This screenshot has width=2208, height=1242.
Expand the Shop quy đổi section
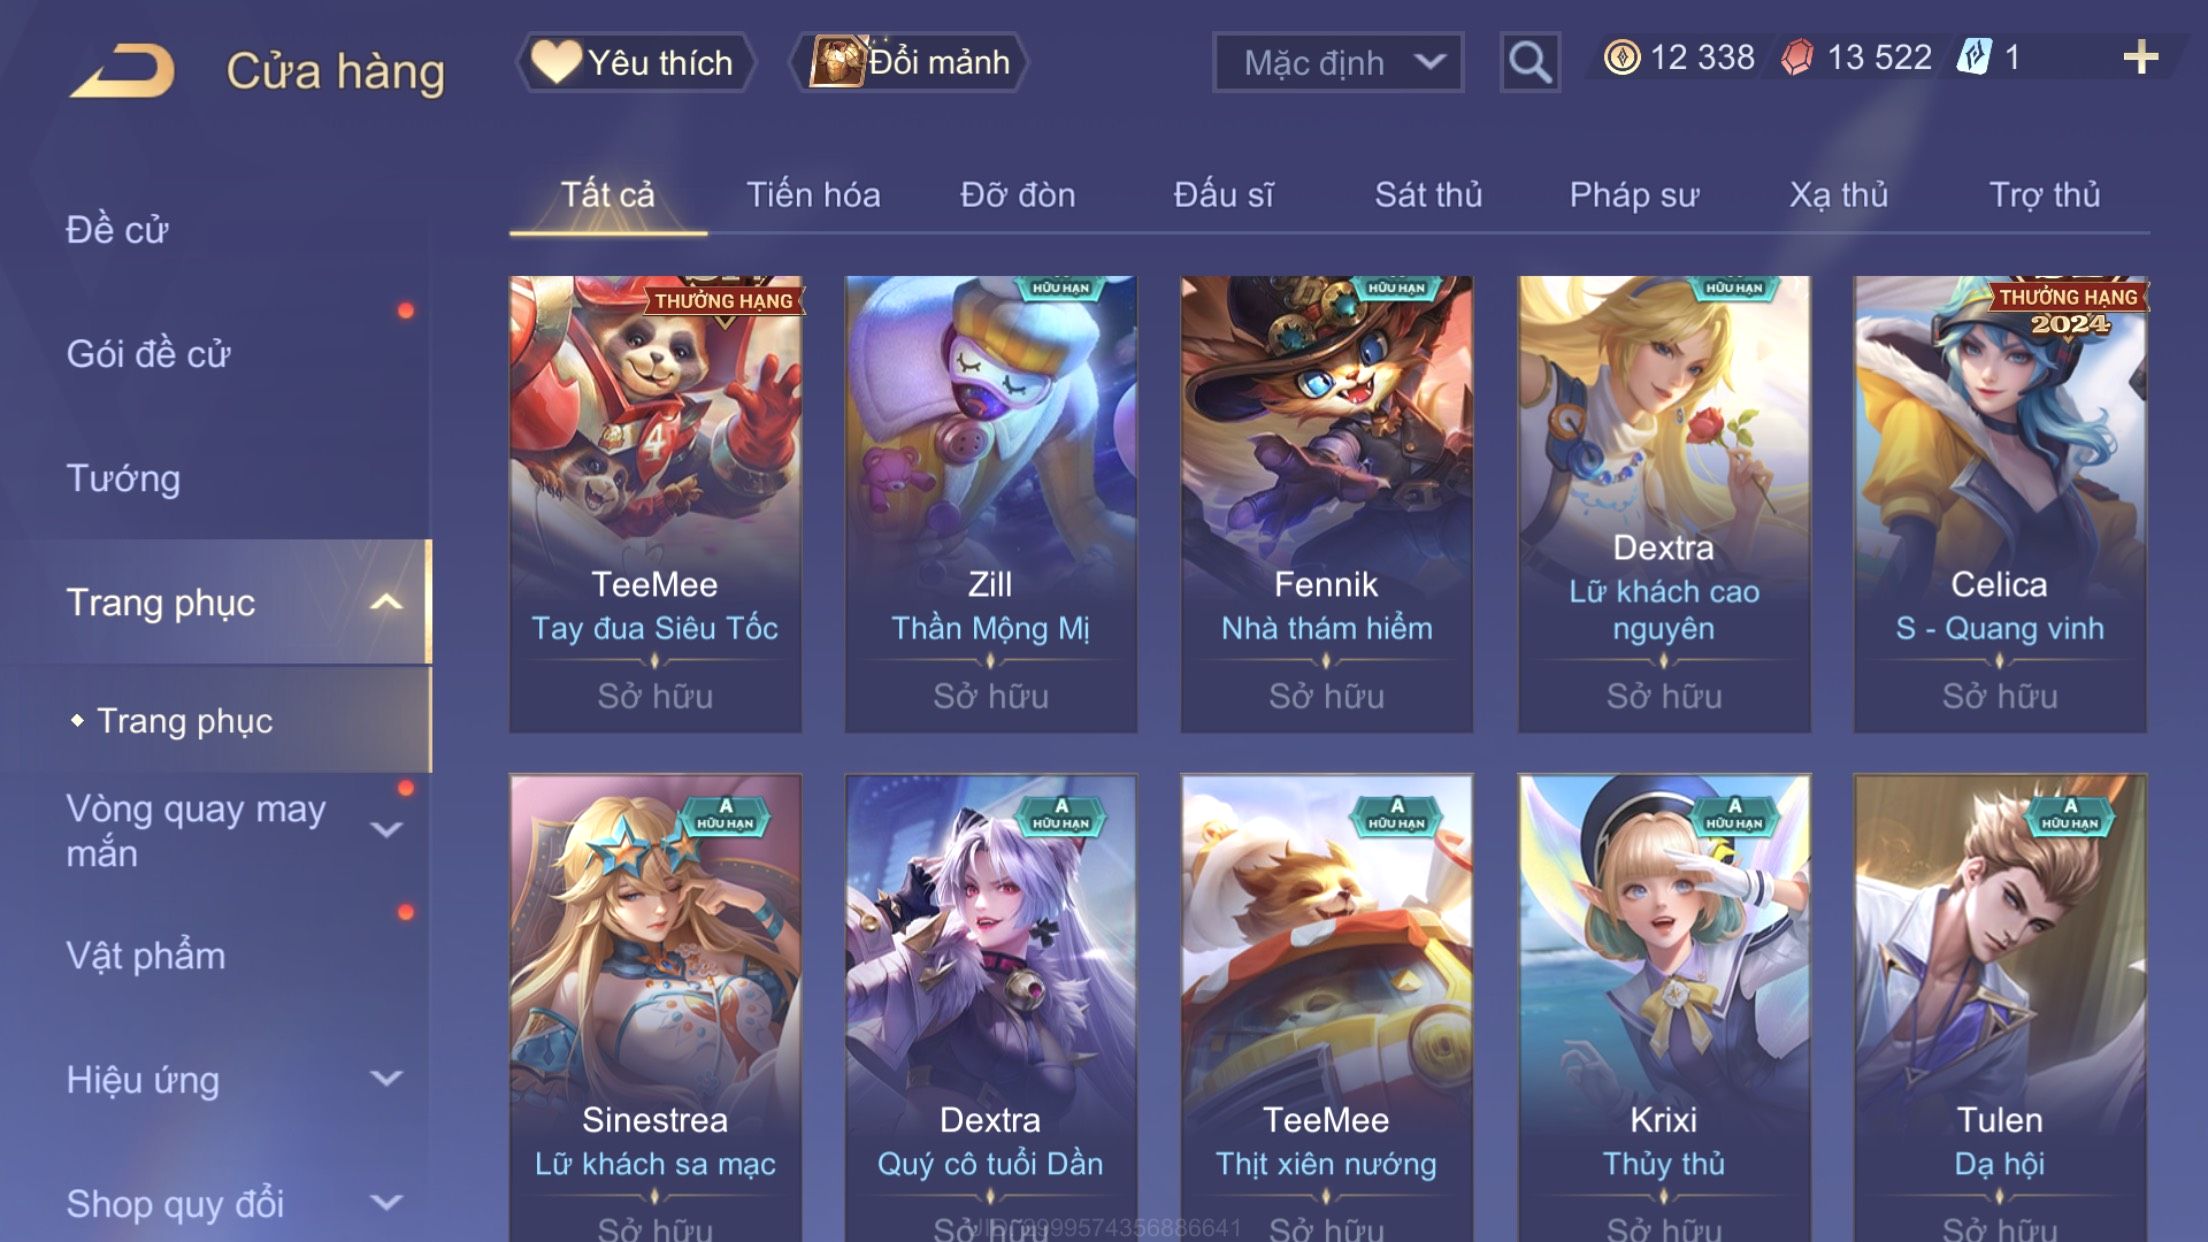pyautogui.click(x=386, y=1202)
